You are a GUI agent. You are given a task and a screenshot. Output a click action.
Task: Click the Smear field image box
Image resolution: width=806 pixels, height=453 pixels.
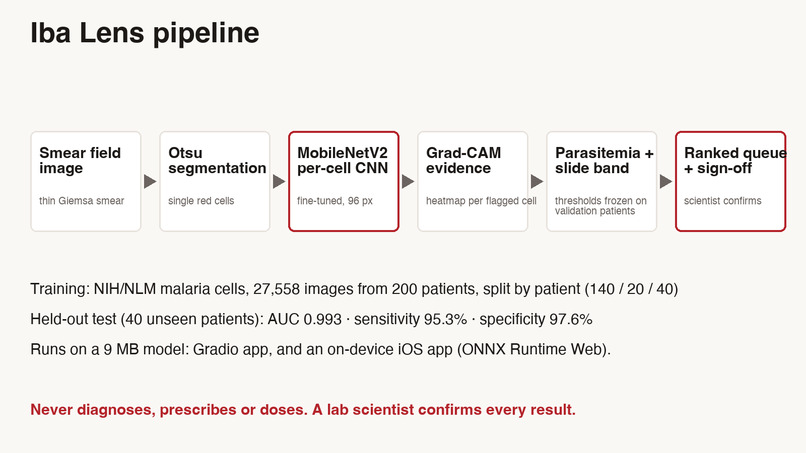[x=86, y=182]
